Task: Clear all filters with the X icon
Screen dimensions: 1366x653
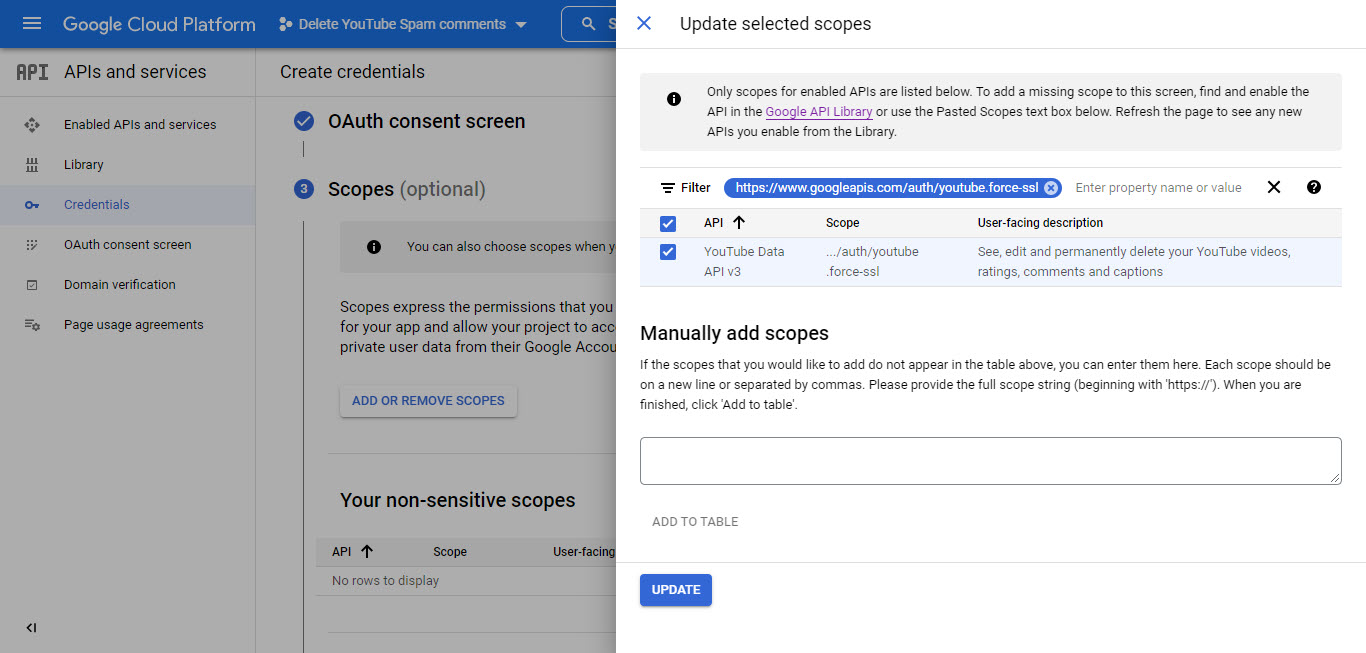Action: coord(1274,187)
